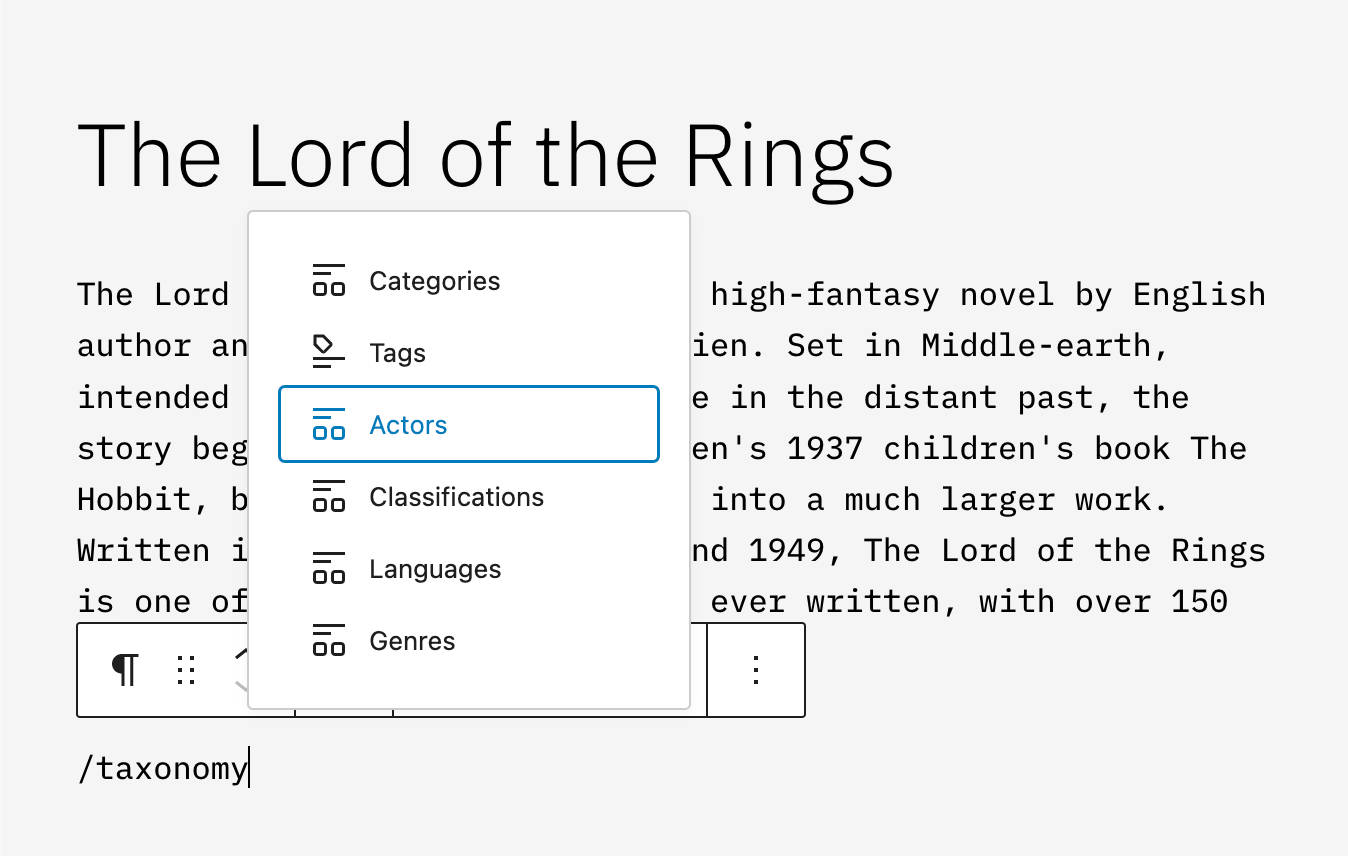The image size is (1348, 856).
Task: Open the block options ellipsis menu
Action: 755,670
